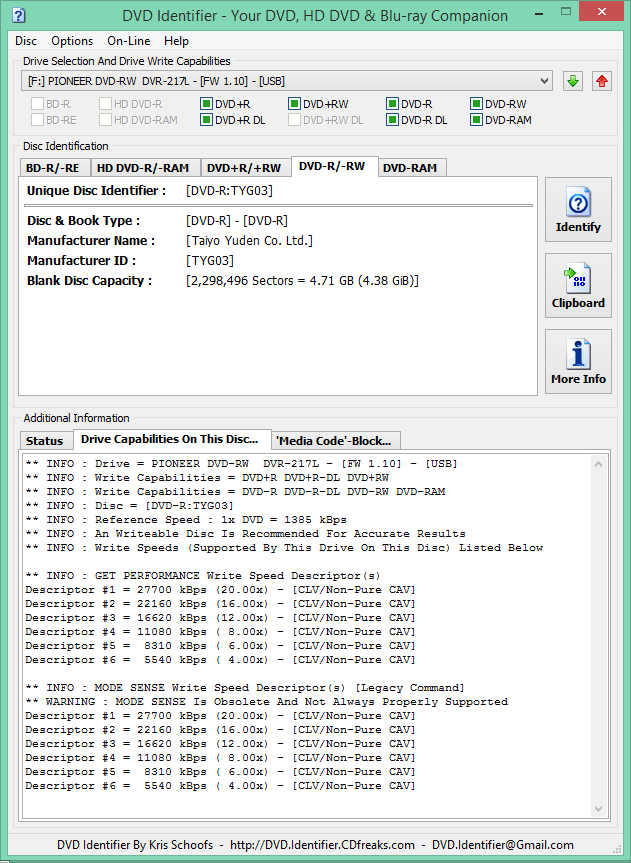Click scroll-up arrow in info log
The width and height of the screenshot is (631, 863).
[599, 465]
